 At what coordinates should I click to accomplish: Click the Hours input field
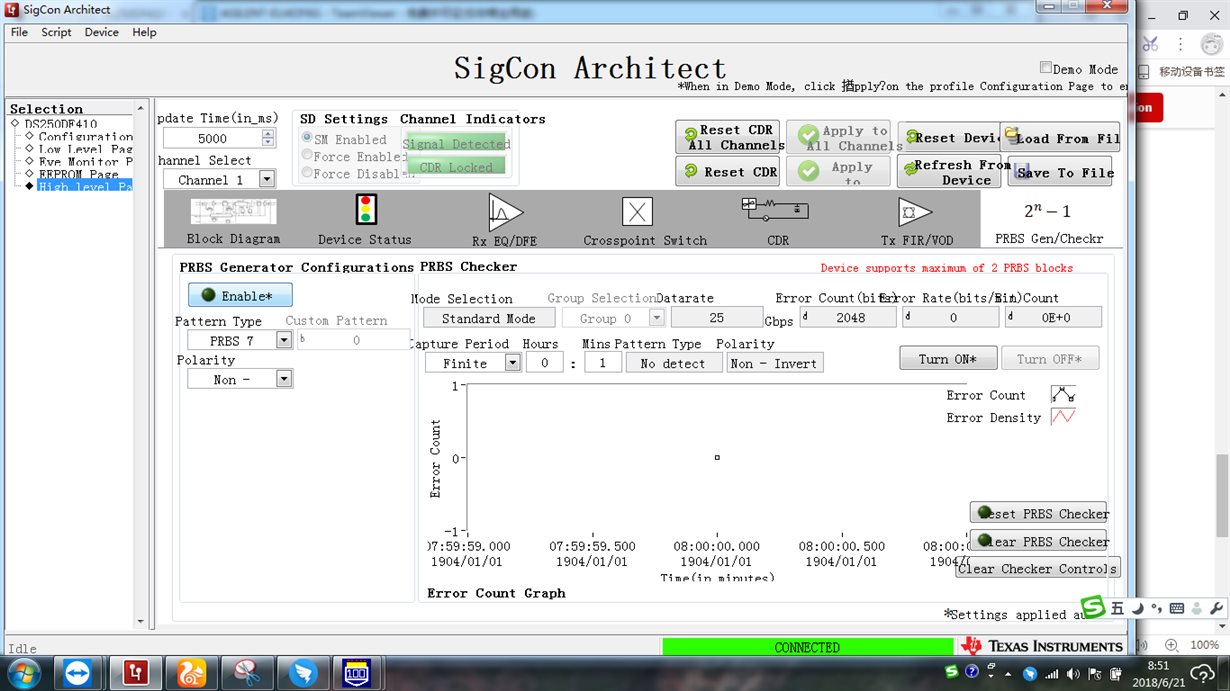pos(545,363)
